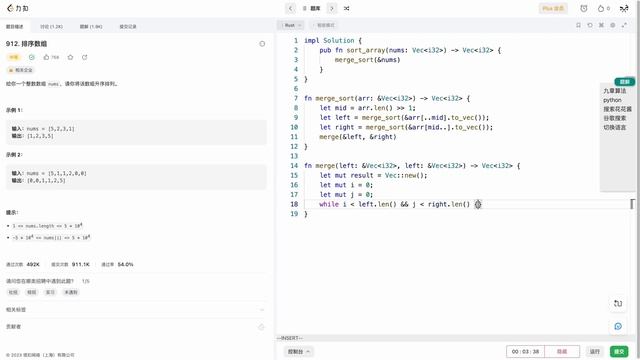The height and width of the screenshot is (360, 640).
Task: Share the problem with the share icon
Action: pyautogui.click(x=84, y=57)
